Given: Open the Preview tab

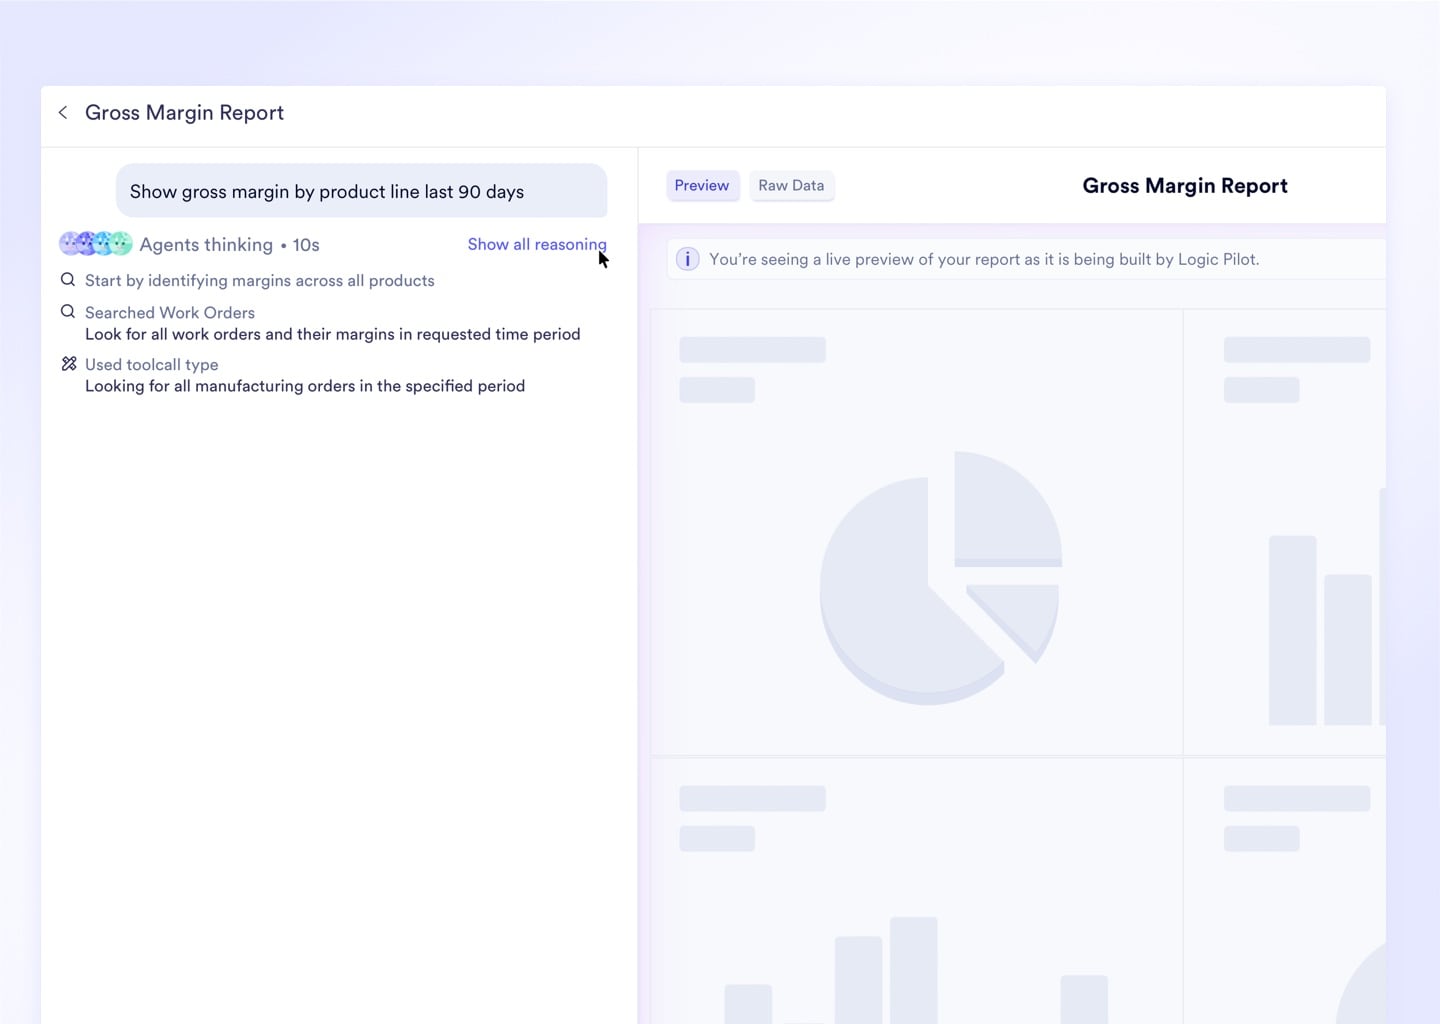Looking at the screenshot, I should tap(702, 186).
